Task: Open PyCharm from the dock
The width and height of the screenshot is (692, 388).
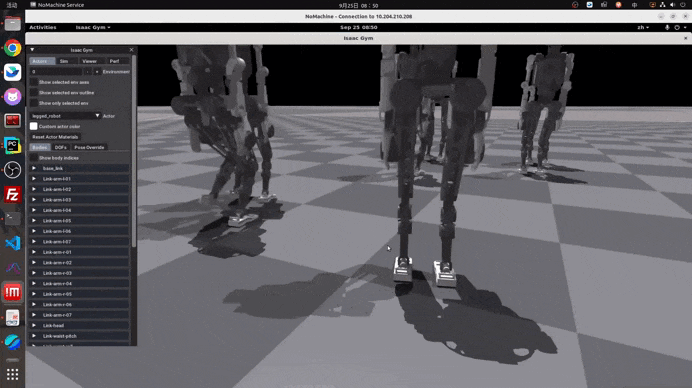Action: coord(12,145)
